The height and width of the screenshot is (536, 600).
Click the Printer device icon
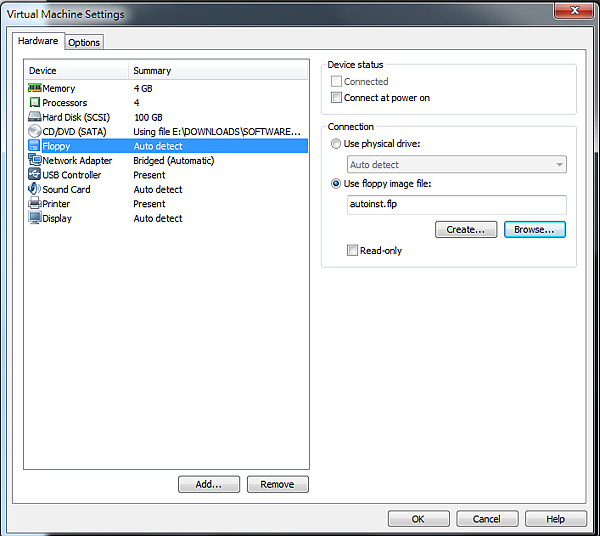click(34, 203)
